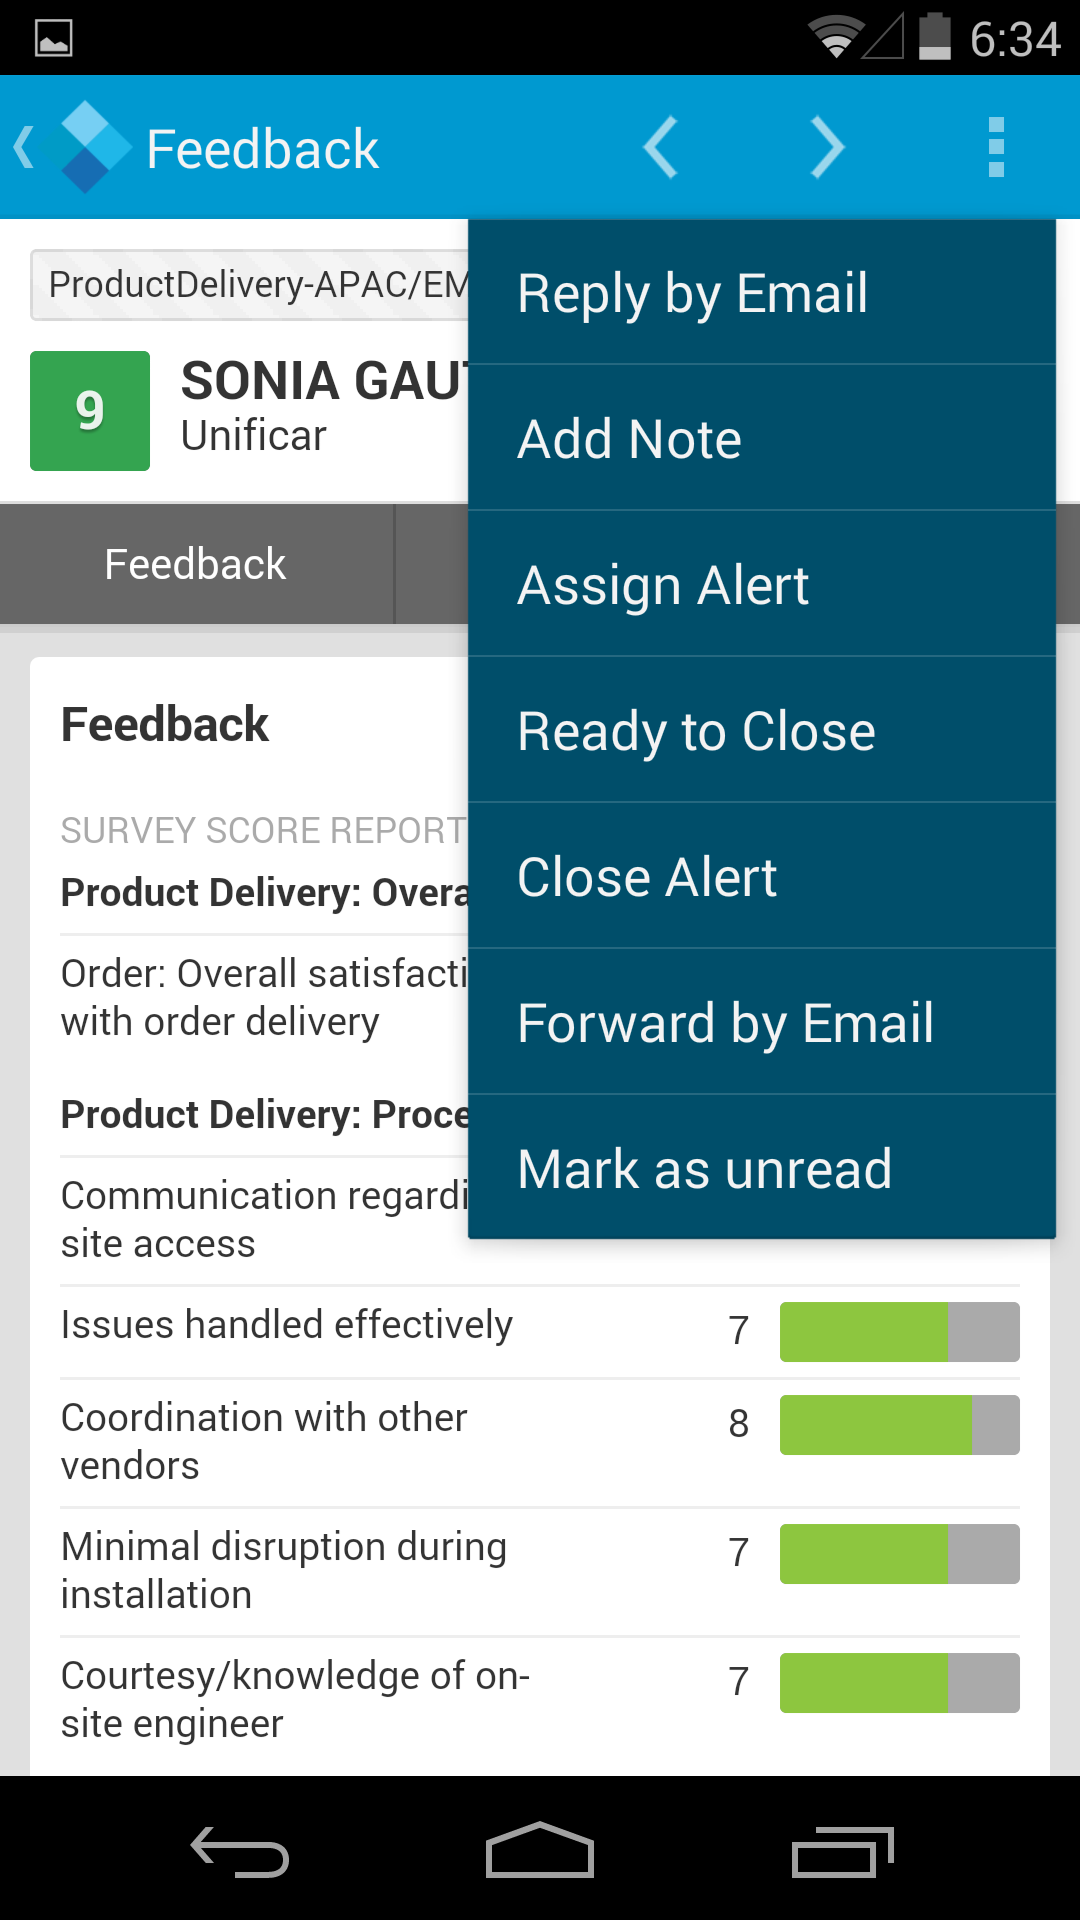Tap the three-dot overflow menu icon
The width and height of the screenshot is (1080, 1920).
995,147
